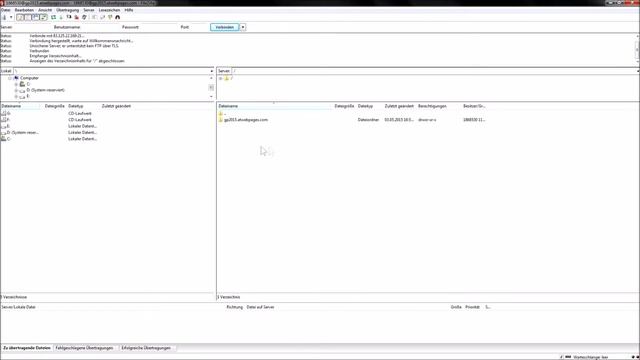
Task: Sort local list by Zuletzt geändert column
Action: 116,106
